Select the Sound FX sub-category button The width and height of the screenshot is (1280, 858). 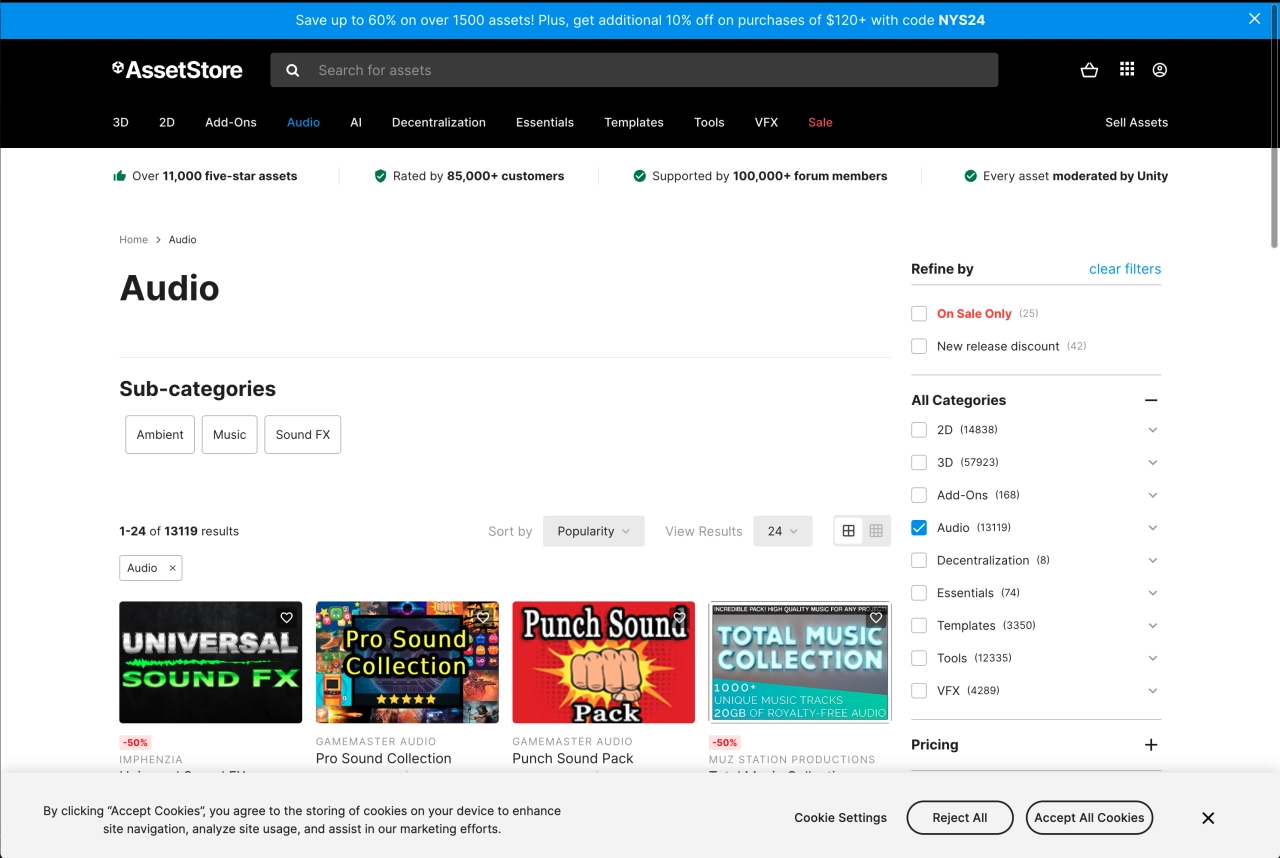(303, 435)
